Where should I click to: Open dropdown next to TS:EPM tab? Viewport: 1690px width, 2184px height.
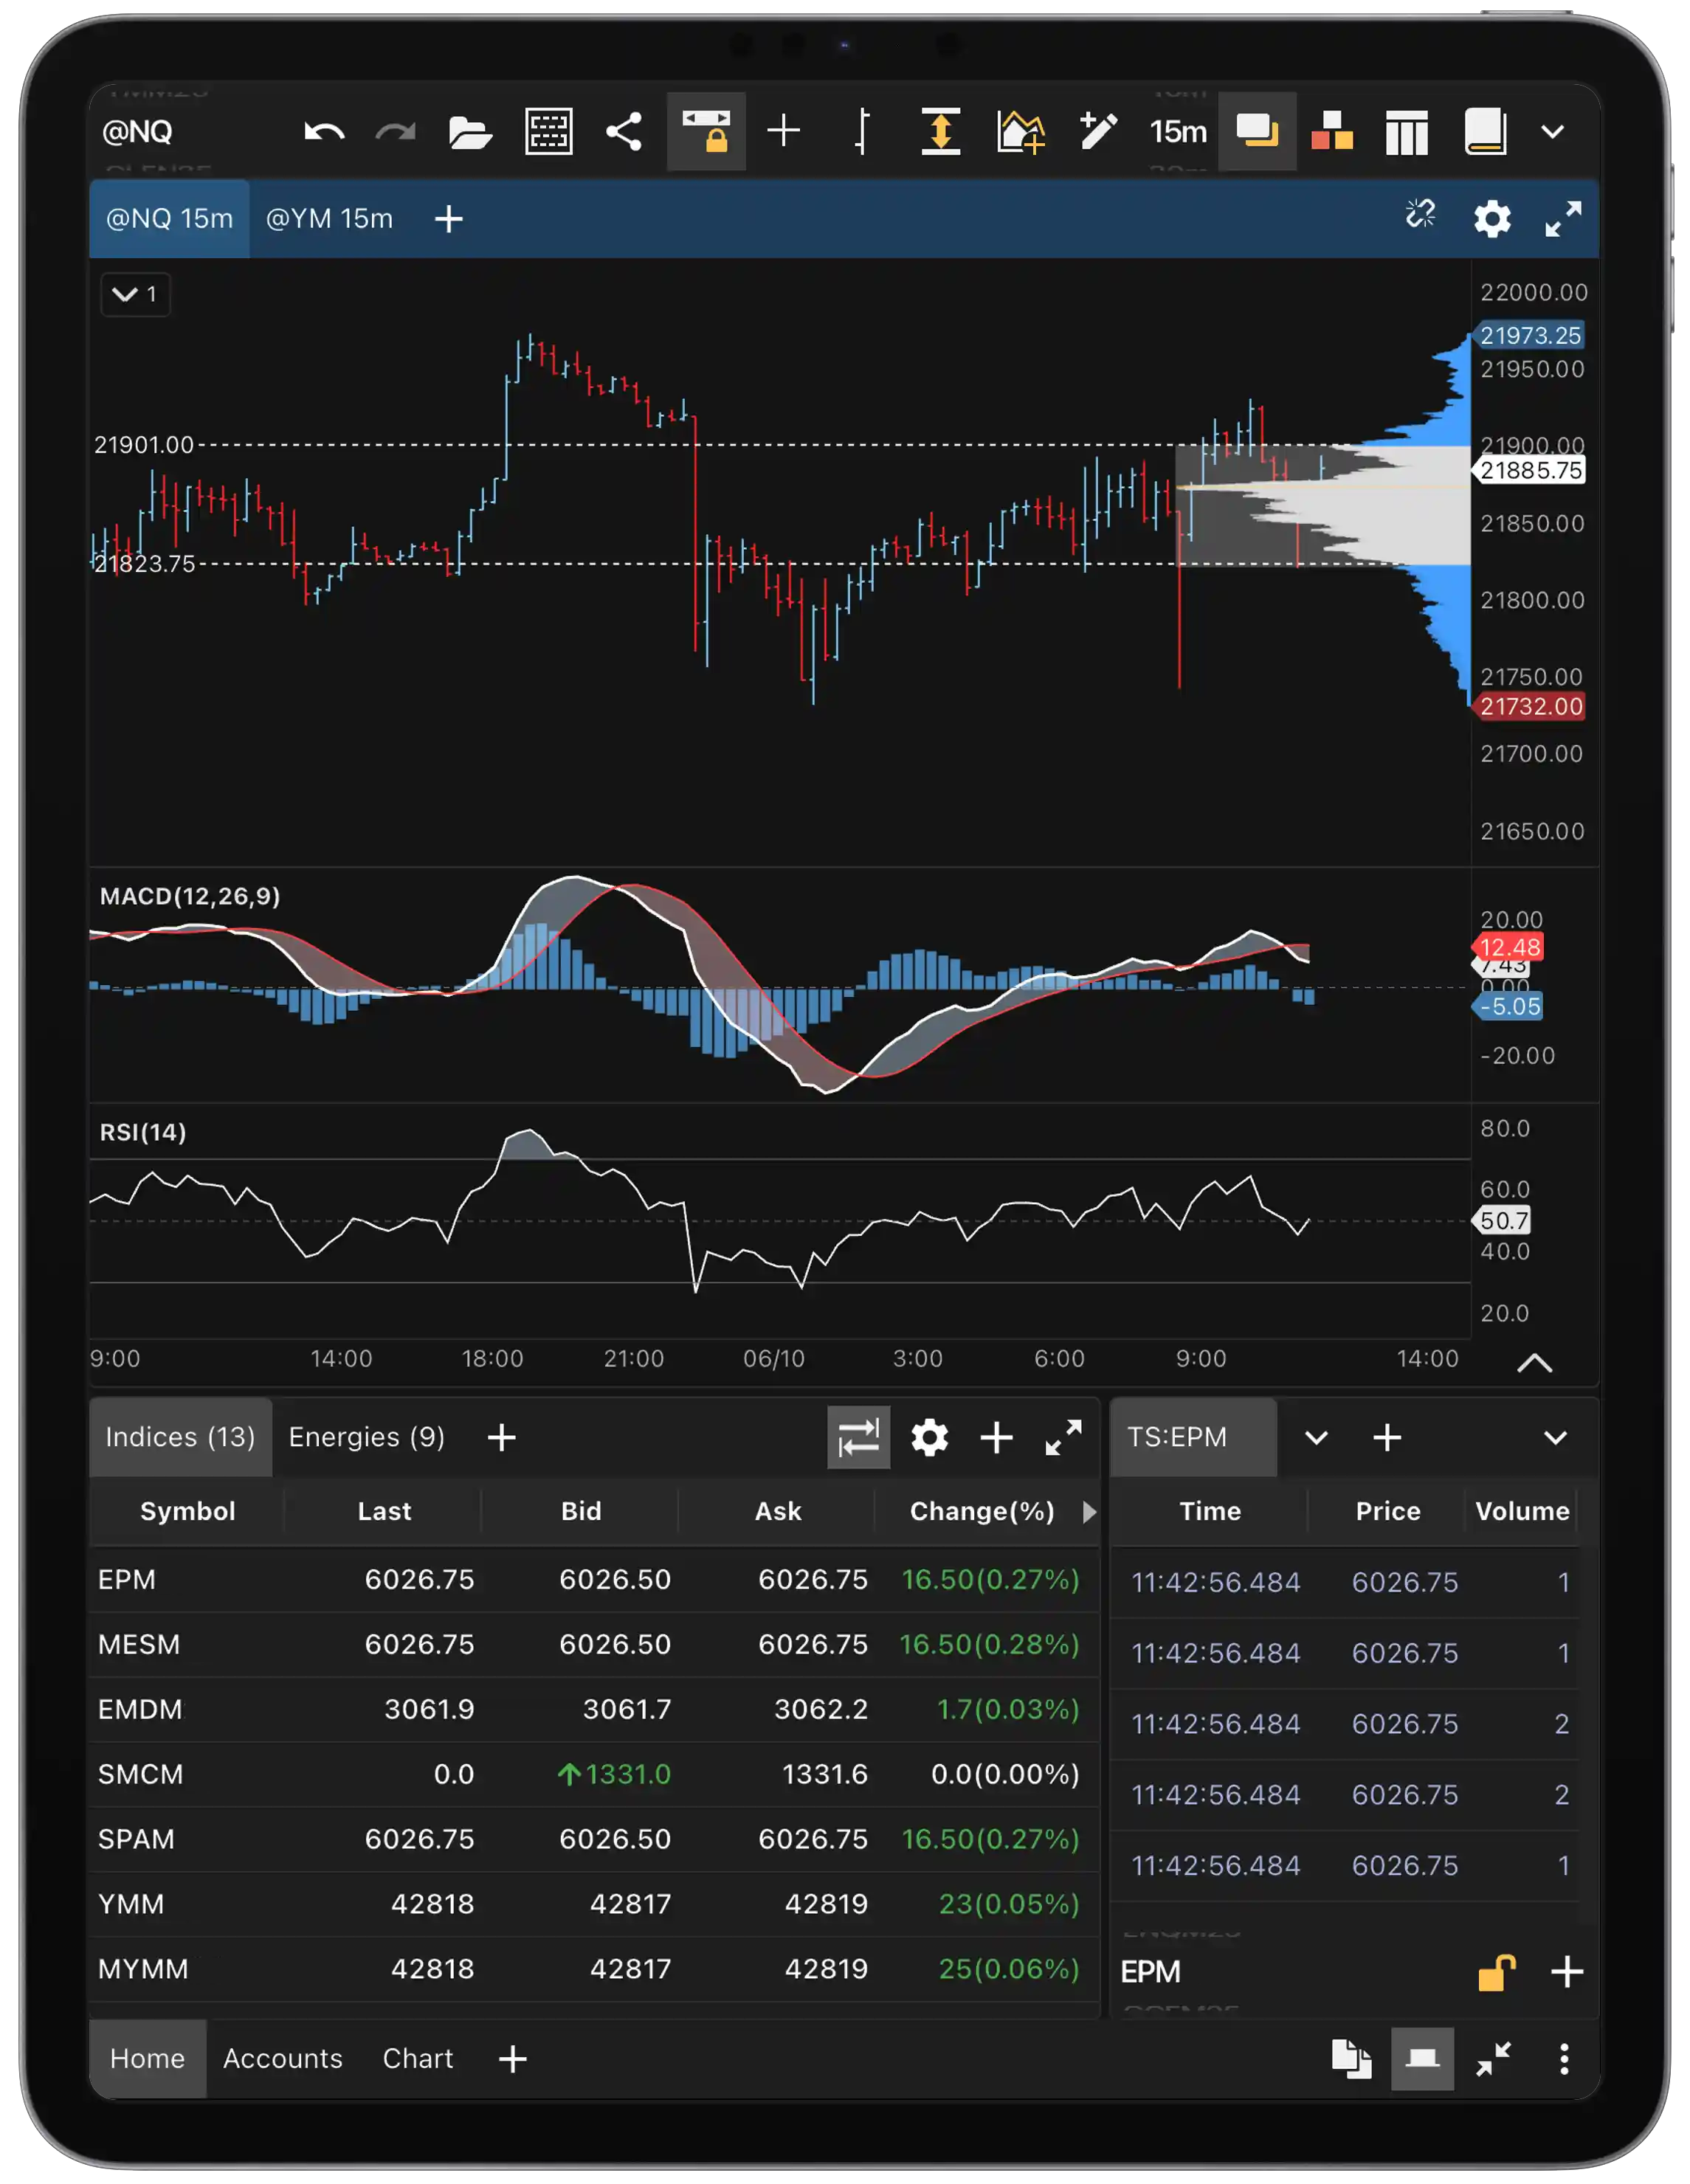pos(1316,1437)
